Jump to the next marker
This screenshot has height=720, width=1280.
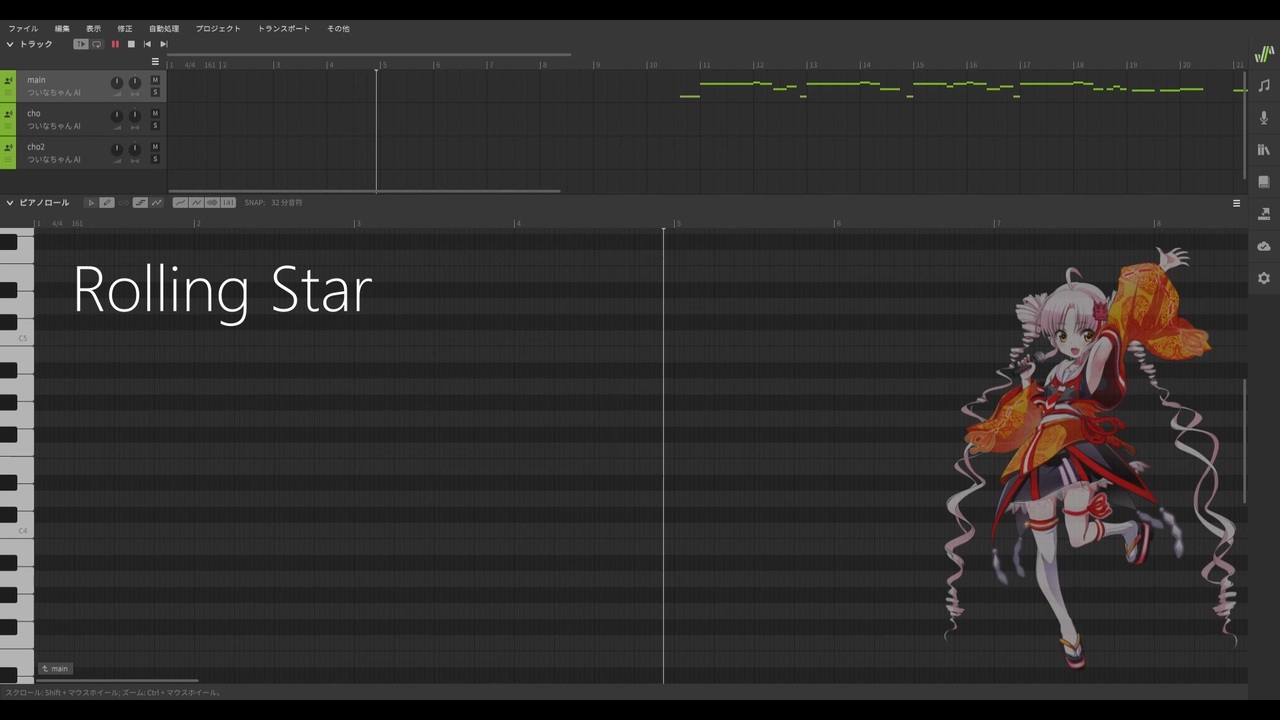pyautogui.click(x=164, y=44)
